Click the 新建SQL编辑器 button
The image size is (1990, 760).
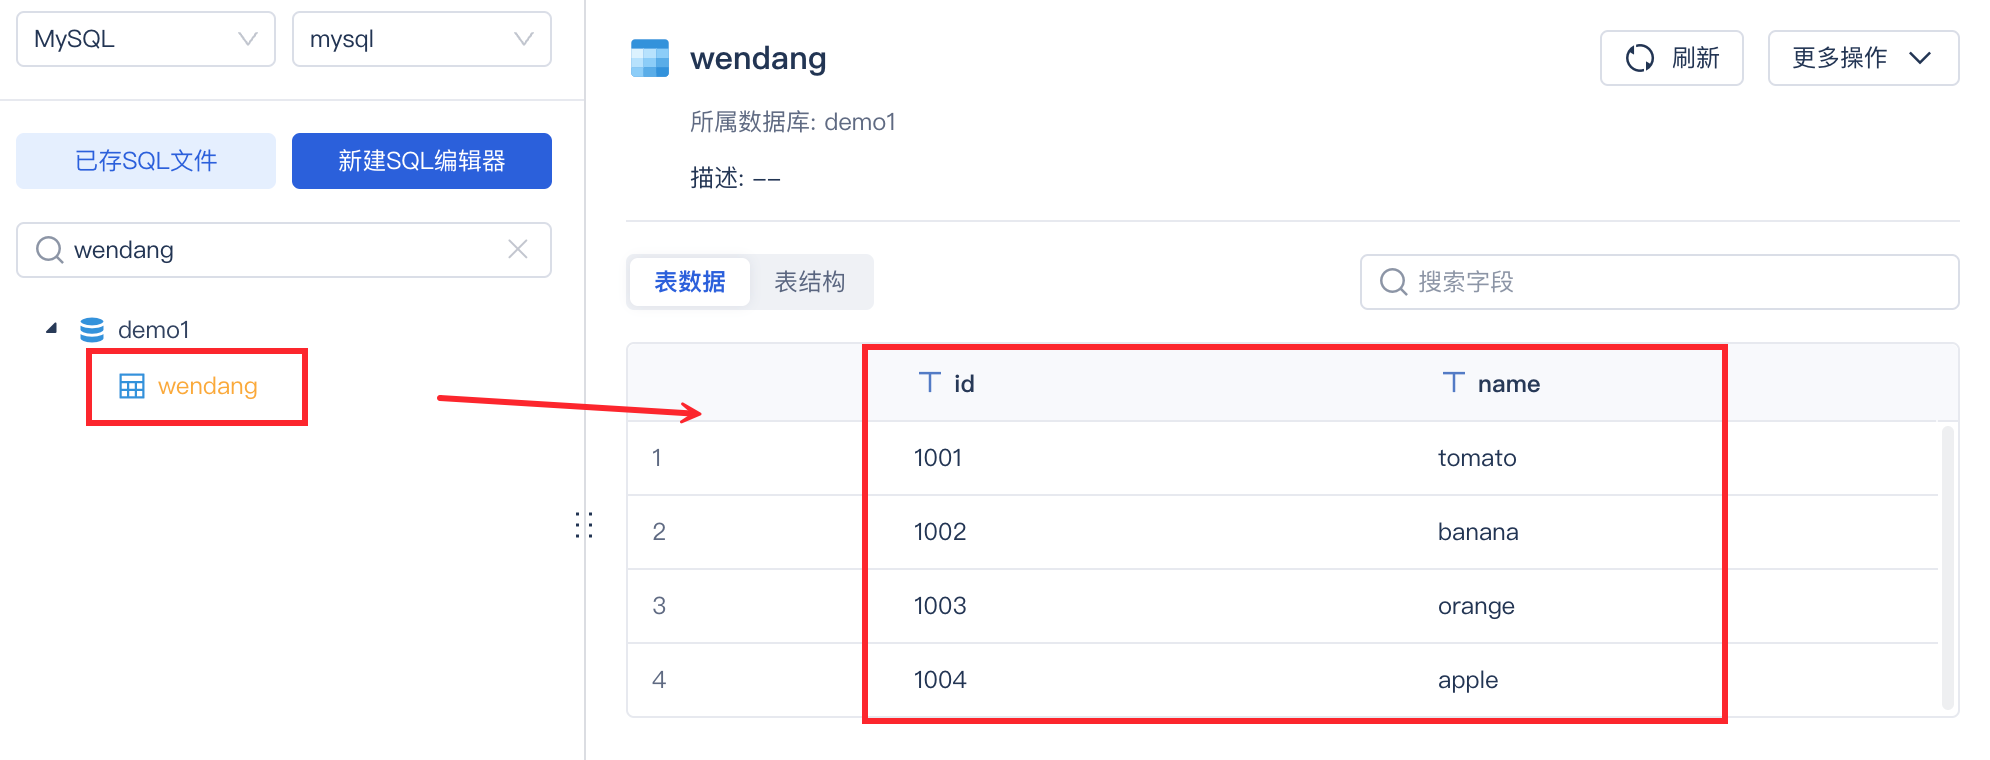point(421,161)
